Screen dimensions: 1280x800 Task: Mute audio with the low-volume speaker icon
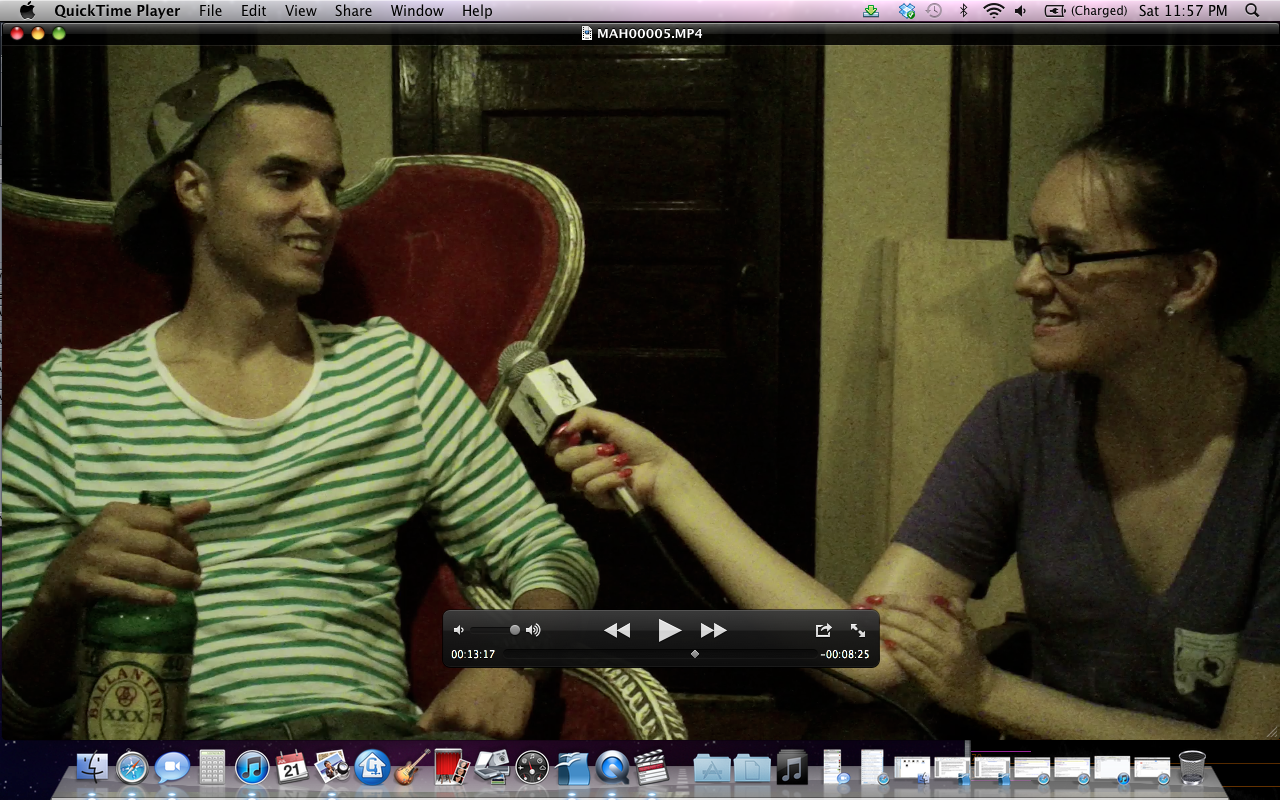(459, 630)
